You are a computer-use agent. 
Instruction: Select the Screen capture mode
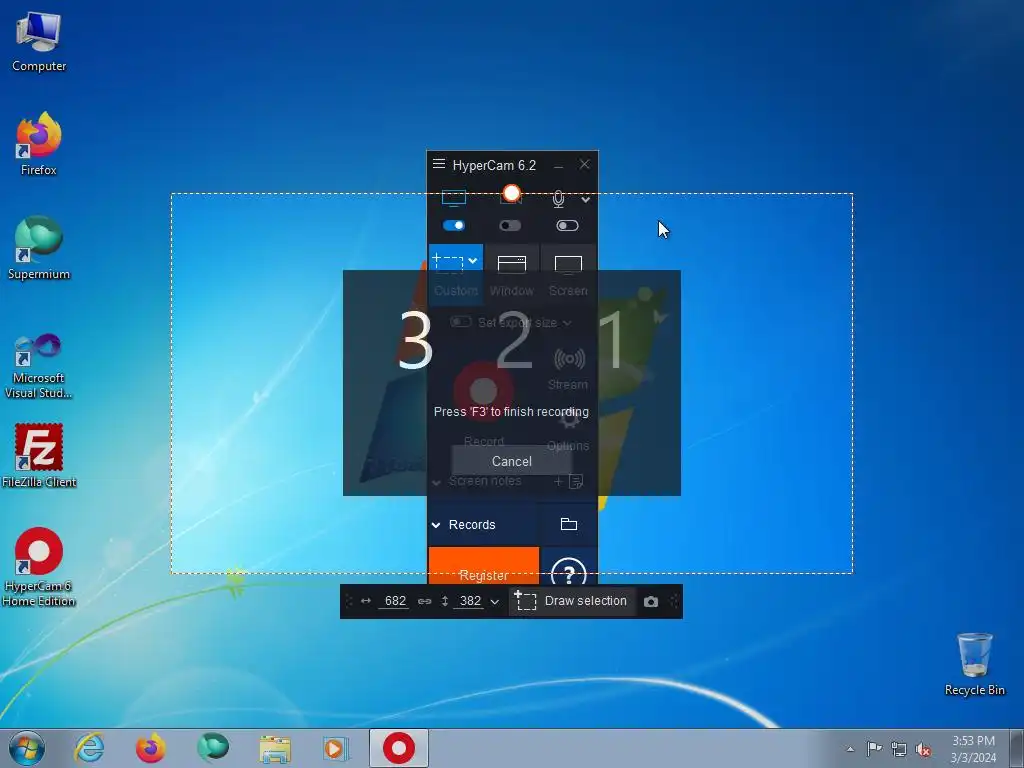[568, 274]
